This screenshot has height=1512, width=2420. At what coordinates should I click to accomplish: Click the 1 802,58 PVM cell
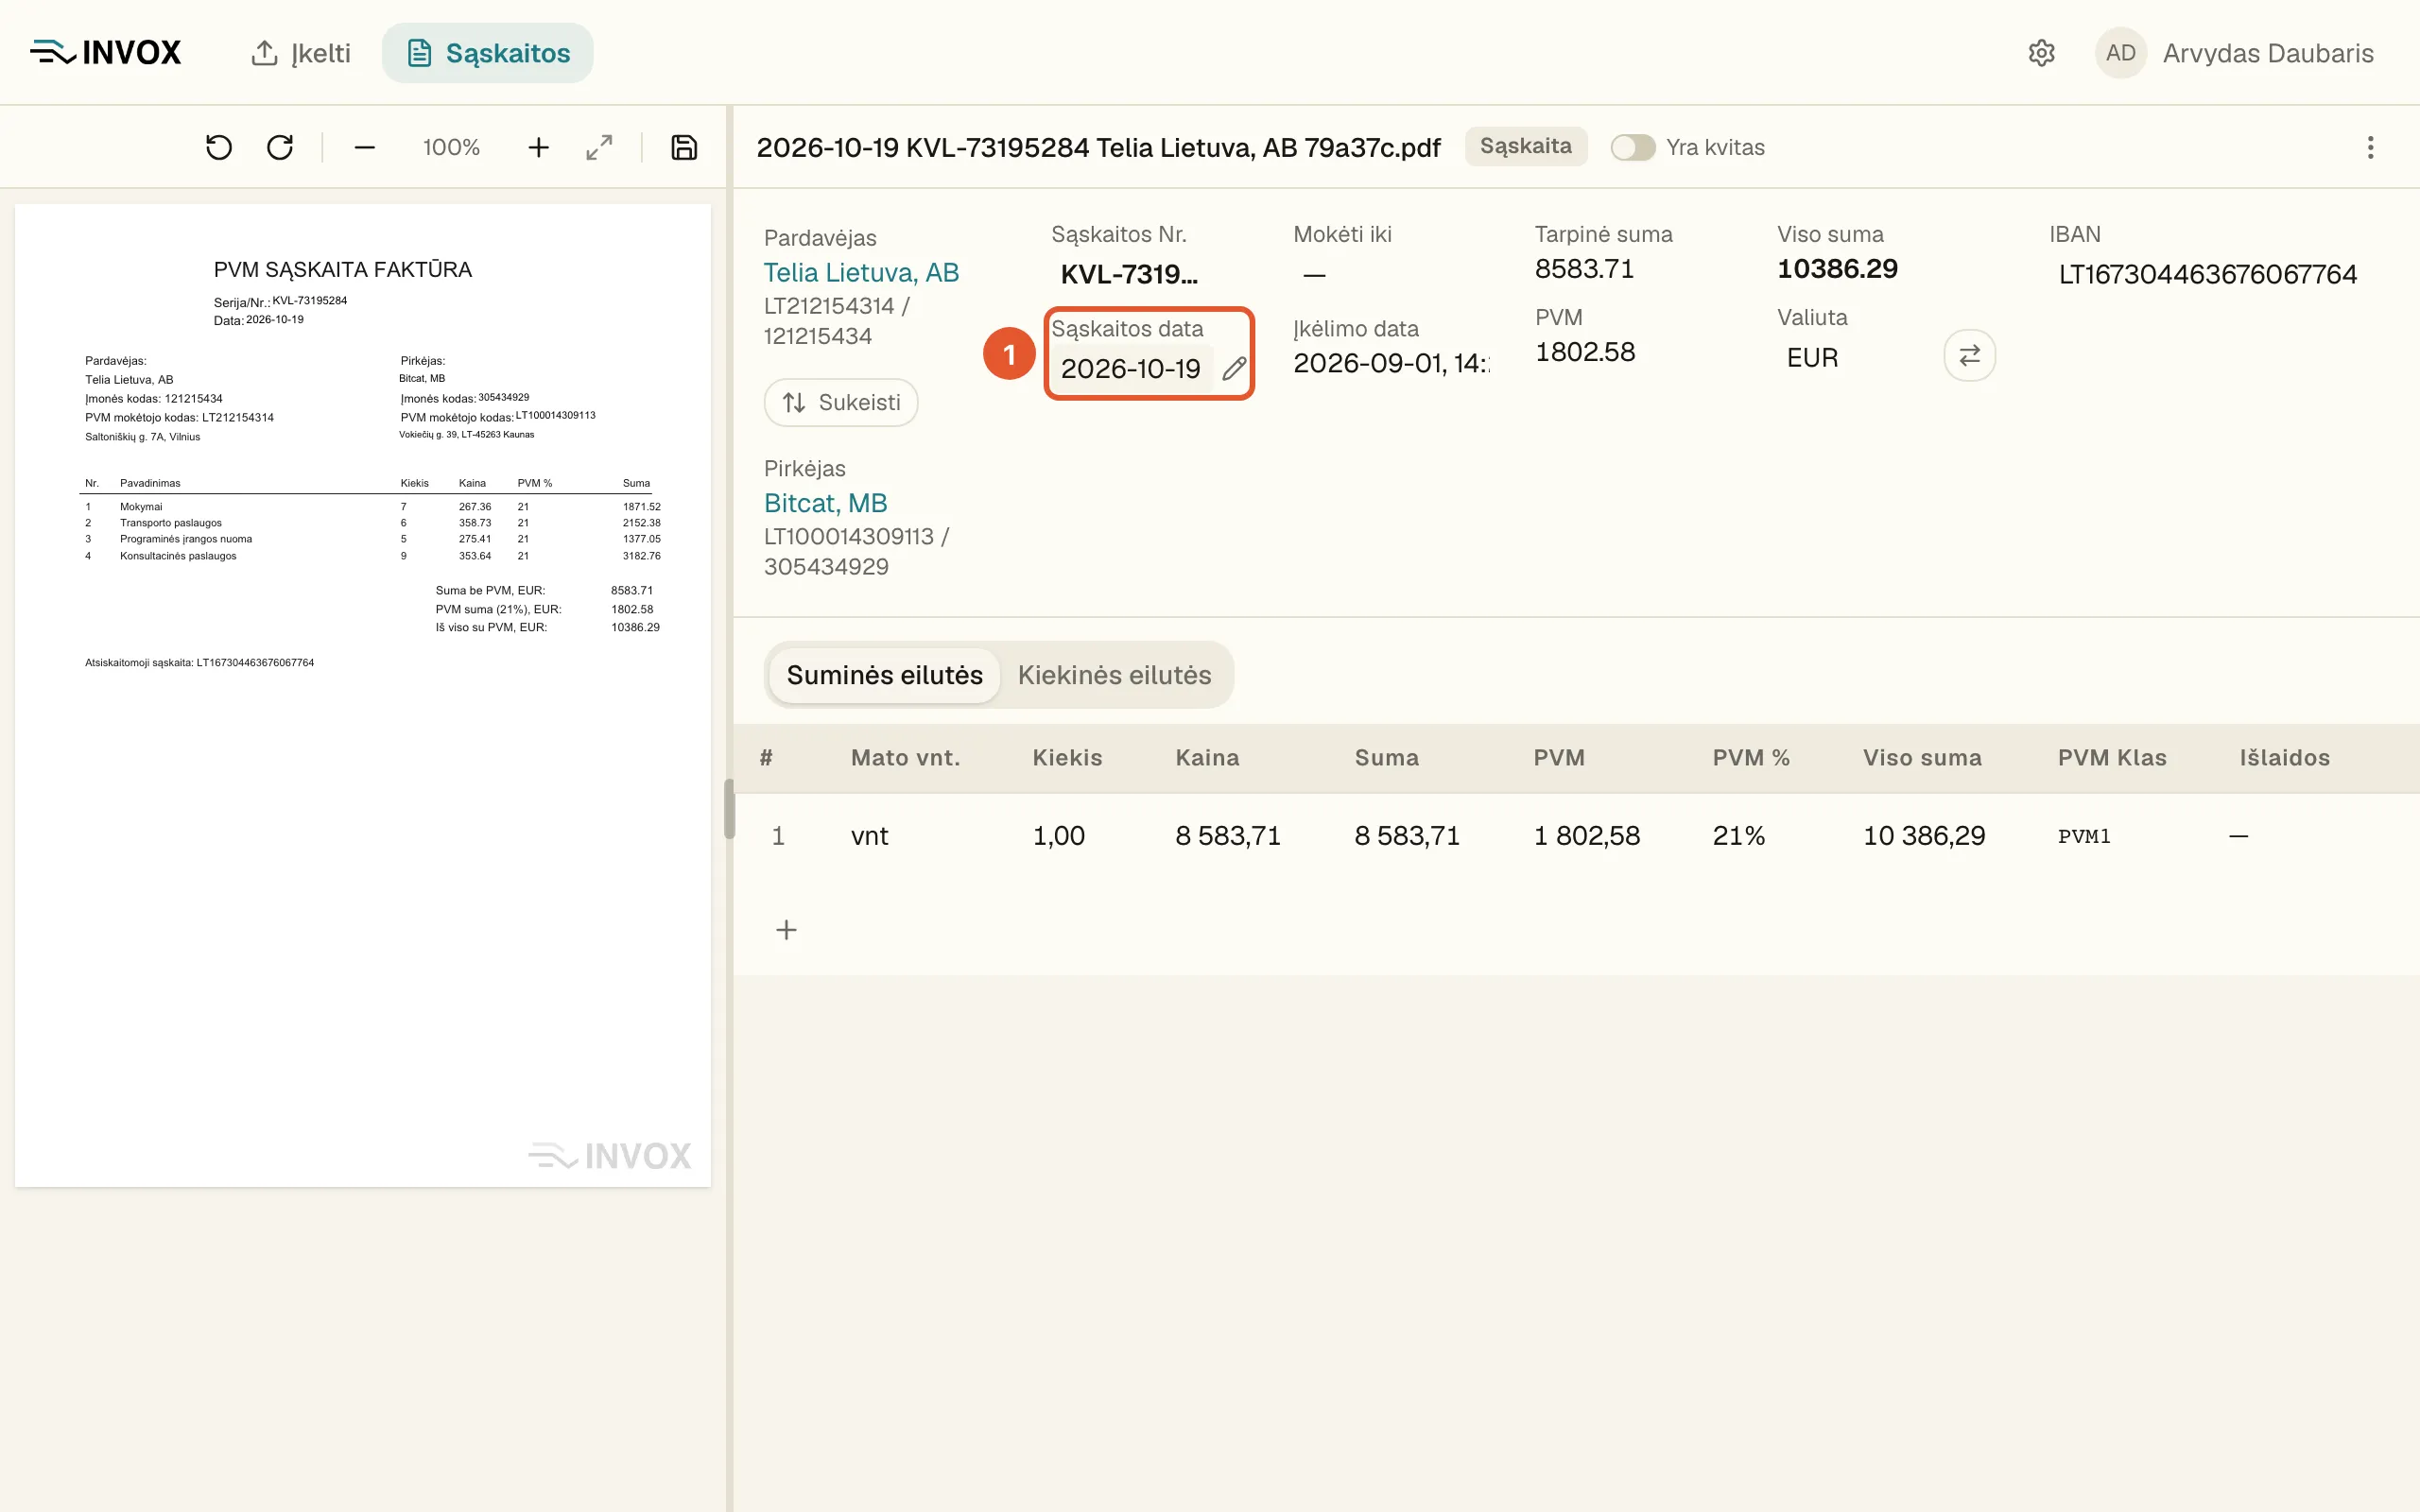click(1587, 836)
